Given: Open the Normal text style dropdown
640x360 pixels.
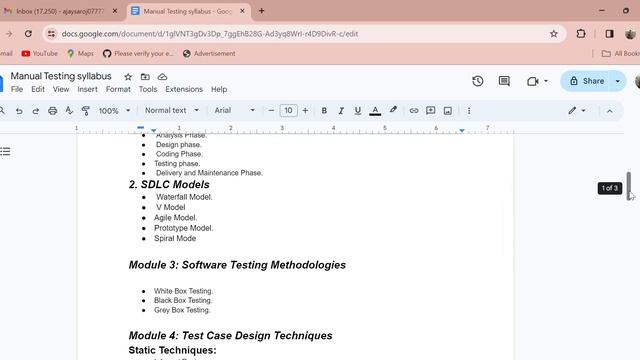Looking at the screenshot, I should point(172,111).
